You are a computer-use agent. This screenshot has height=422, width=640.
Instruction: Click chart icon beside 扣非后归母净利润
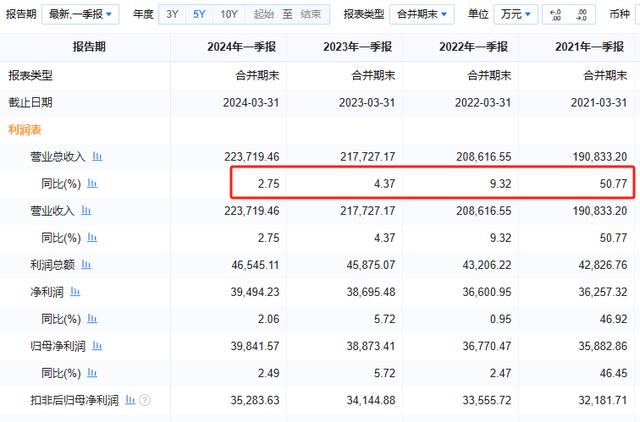click(x=126, y=400)
